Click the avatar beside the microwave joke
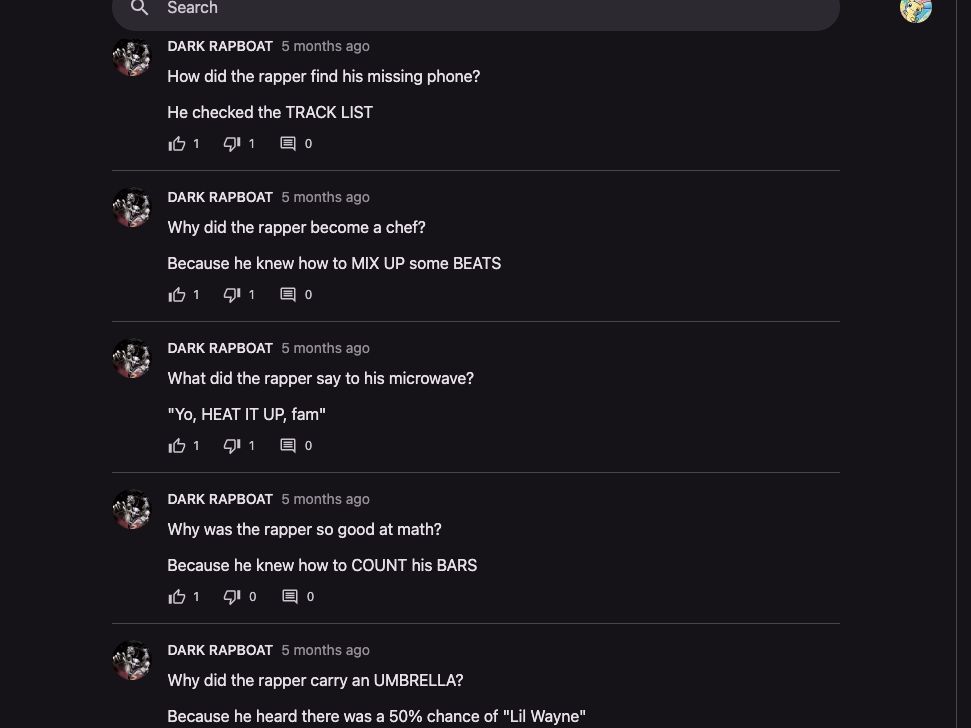Viewport: 971px width, 728px height. click(x=132, y=358)
